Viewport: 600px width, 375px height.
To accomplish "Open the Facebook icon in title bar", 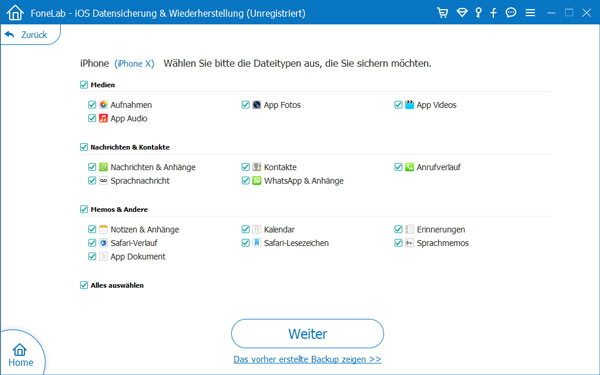I will pos(493,13).
